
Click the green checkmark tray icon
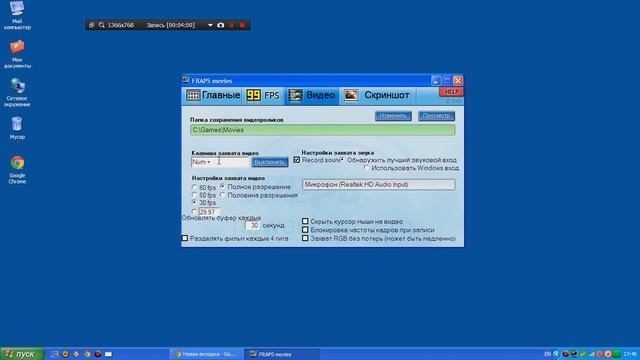582,354
